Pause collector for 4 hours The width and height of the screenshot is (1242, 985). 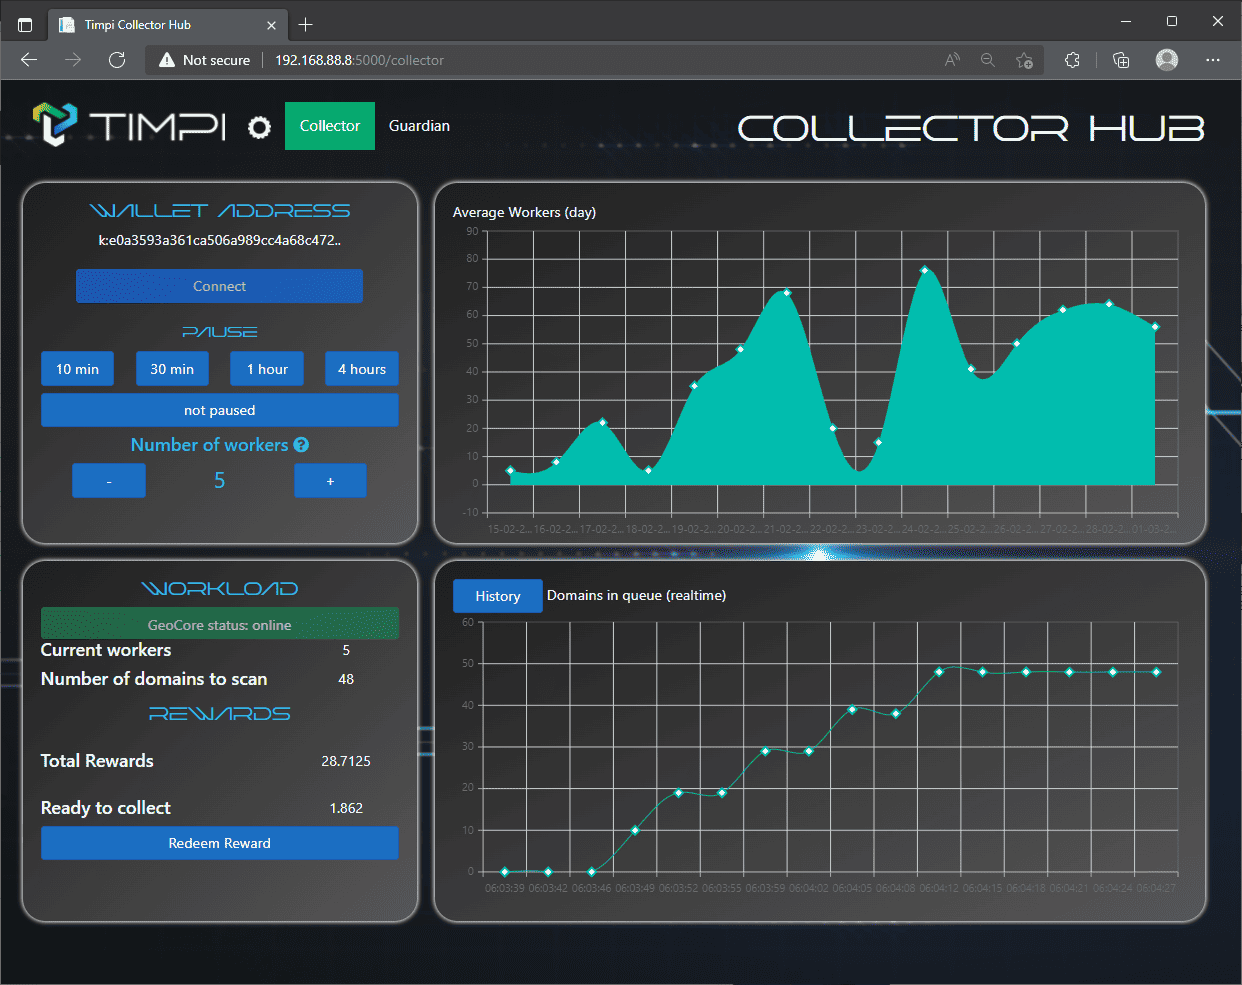point(362,369)
